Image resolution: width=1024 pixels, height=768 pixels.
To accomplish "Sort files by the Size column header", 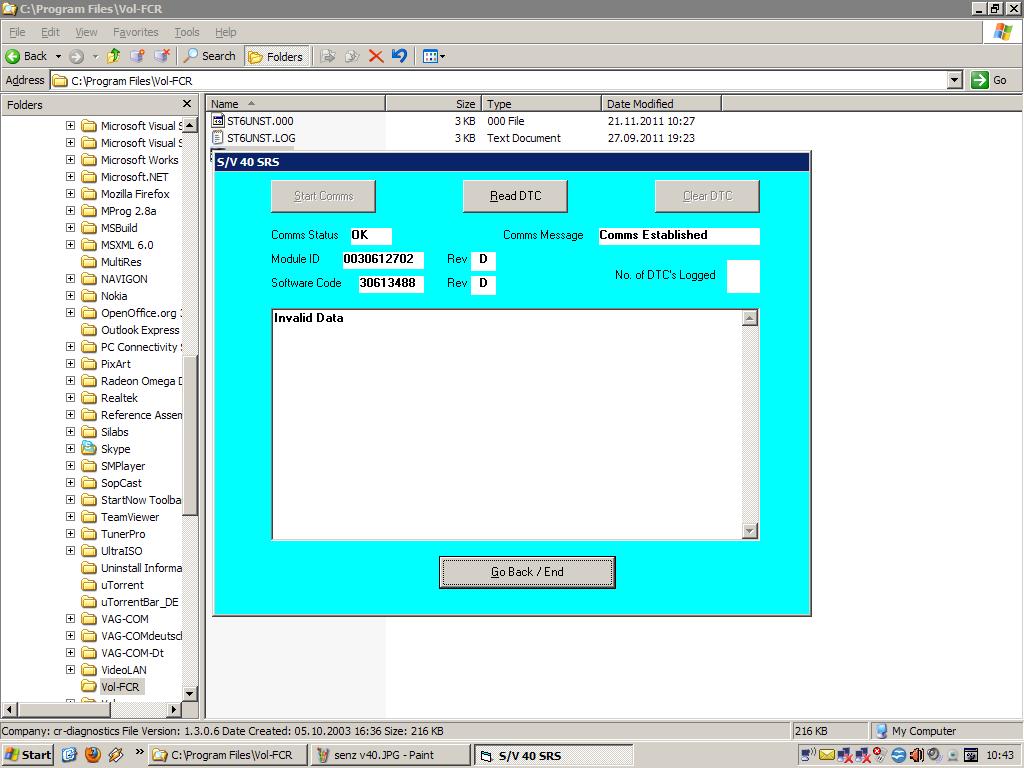I will [434, 104].
